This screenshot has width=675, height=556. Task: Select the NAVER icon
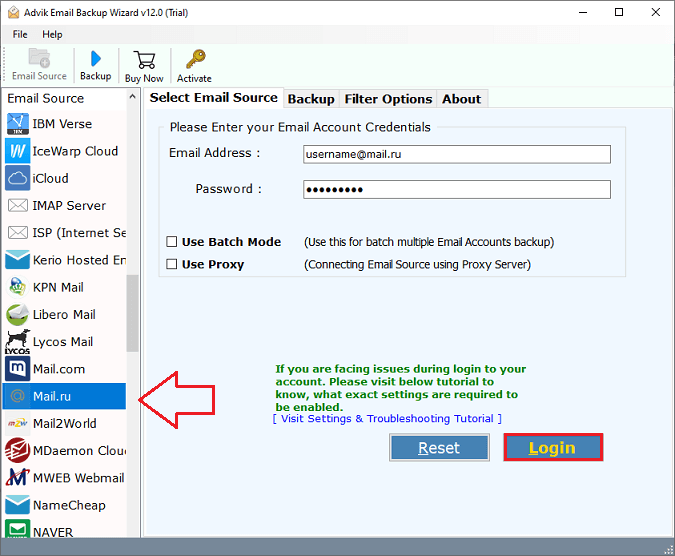pyautogui.click(x=18, y=529)
